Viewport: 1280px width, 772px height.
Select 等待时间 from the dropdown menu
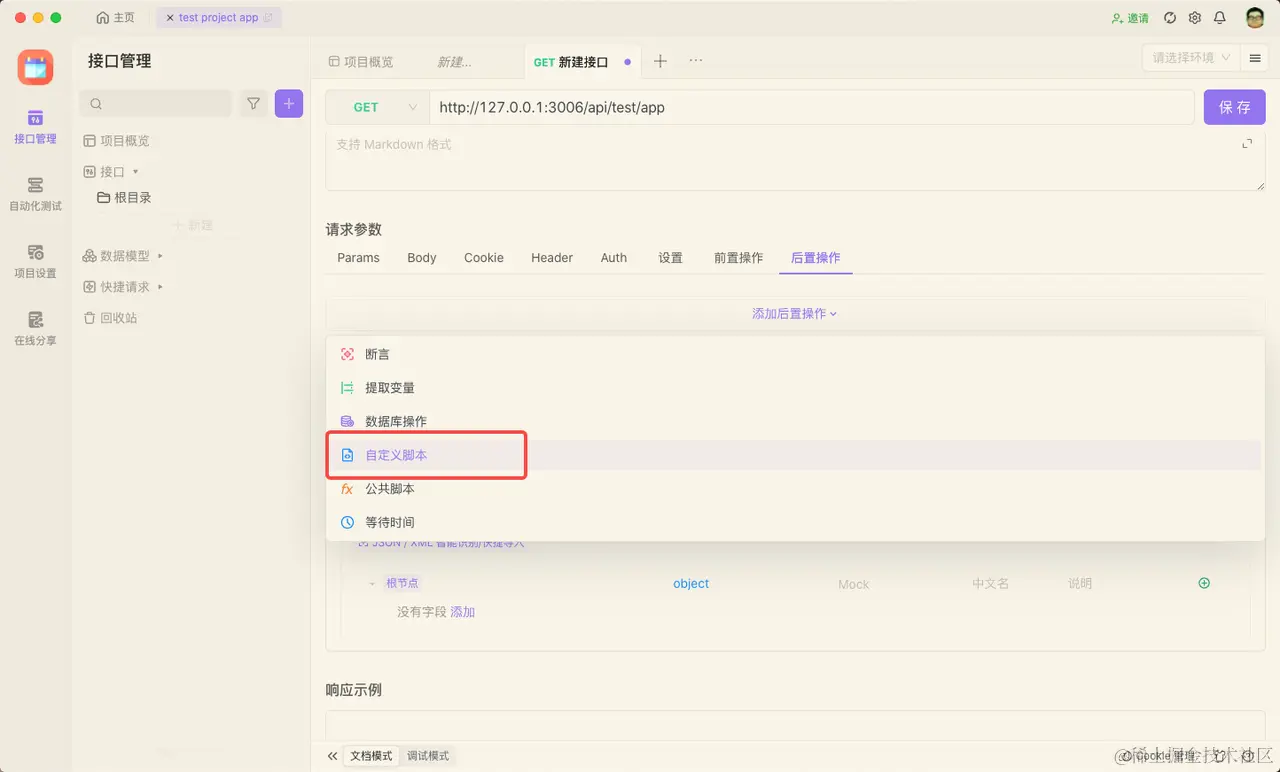point(795,522)
